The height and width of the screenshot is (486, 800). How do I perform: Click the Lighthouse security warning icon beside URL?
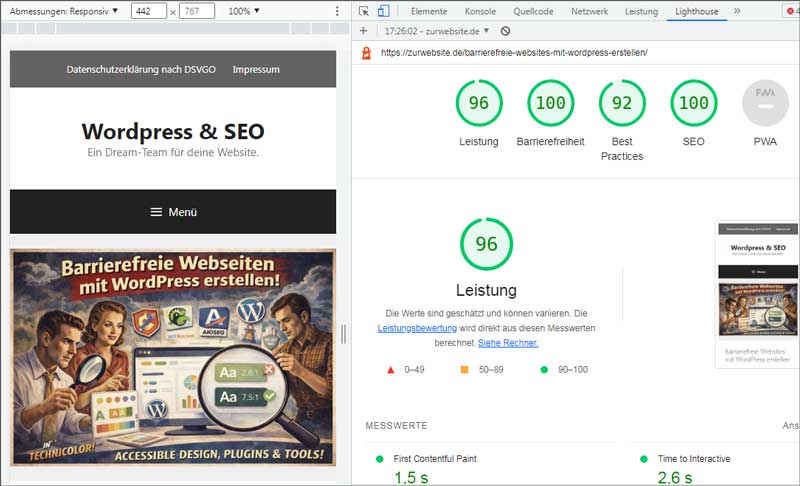point(366,53)
